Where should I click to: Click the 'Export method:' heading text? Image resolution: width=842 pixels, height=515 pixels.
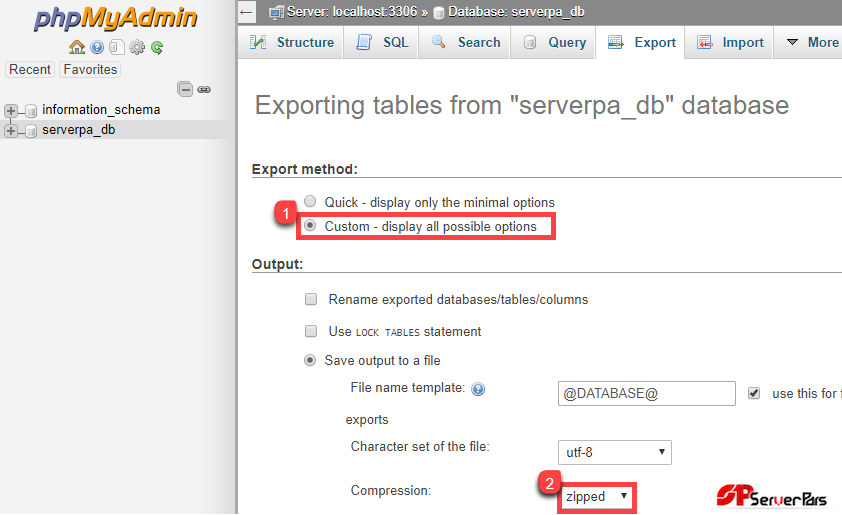304,169
